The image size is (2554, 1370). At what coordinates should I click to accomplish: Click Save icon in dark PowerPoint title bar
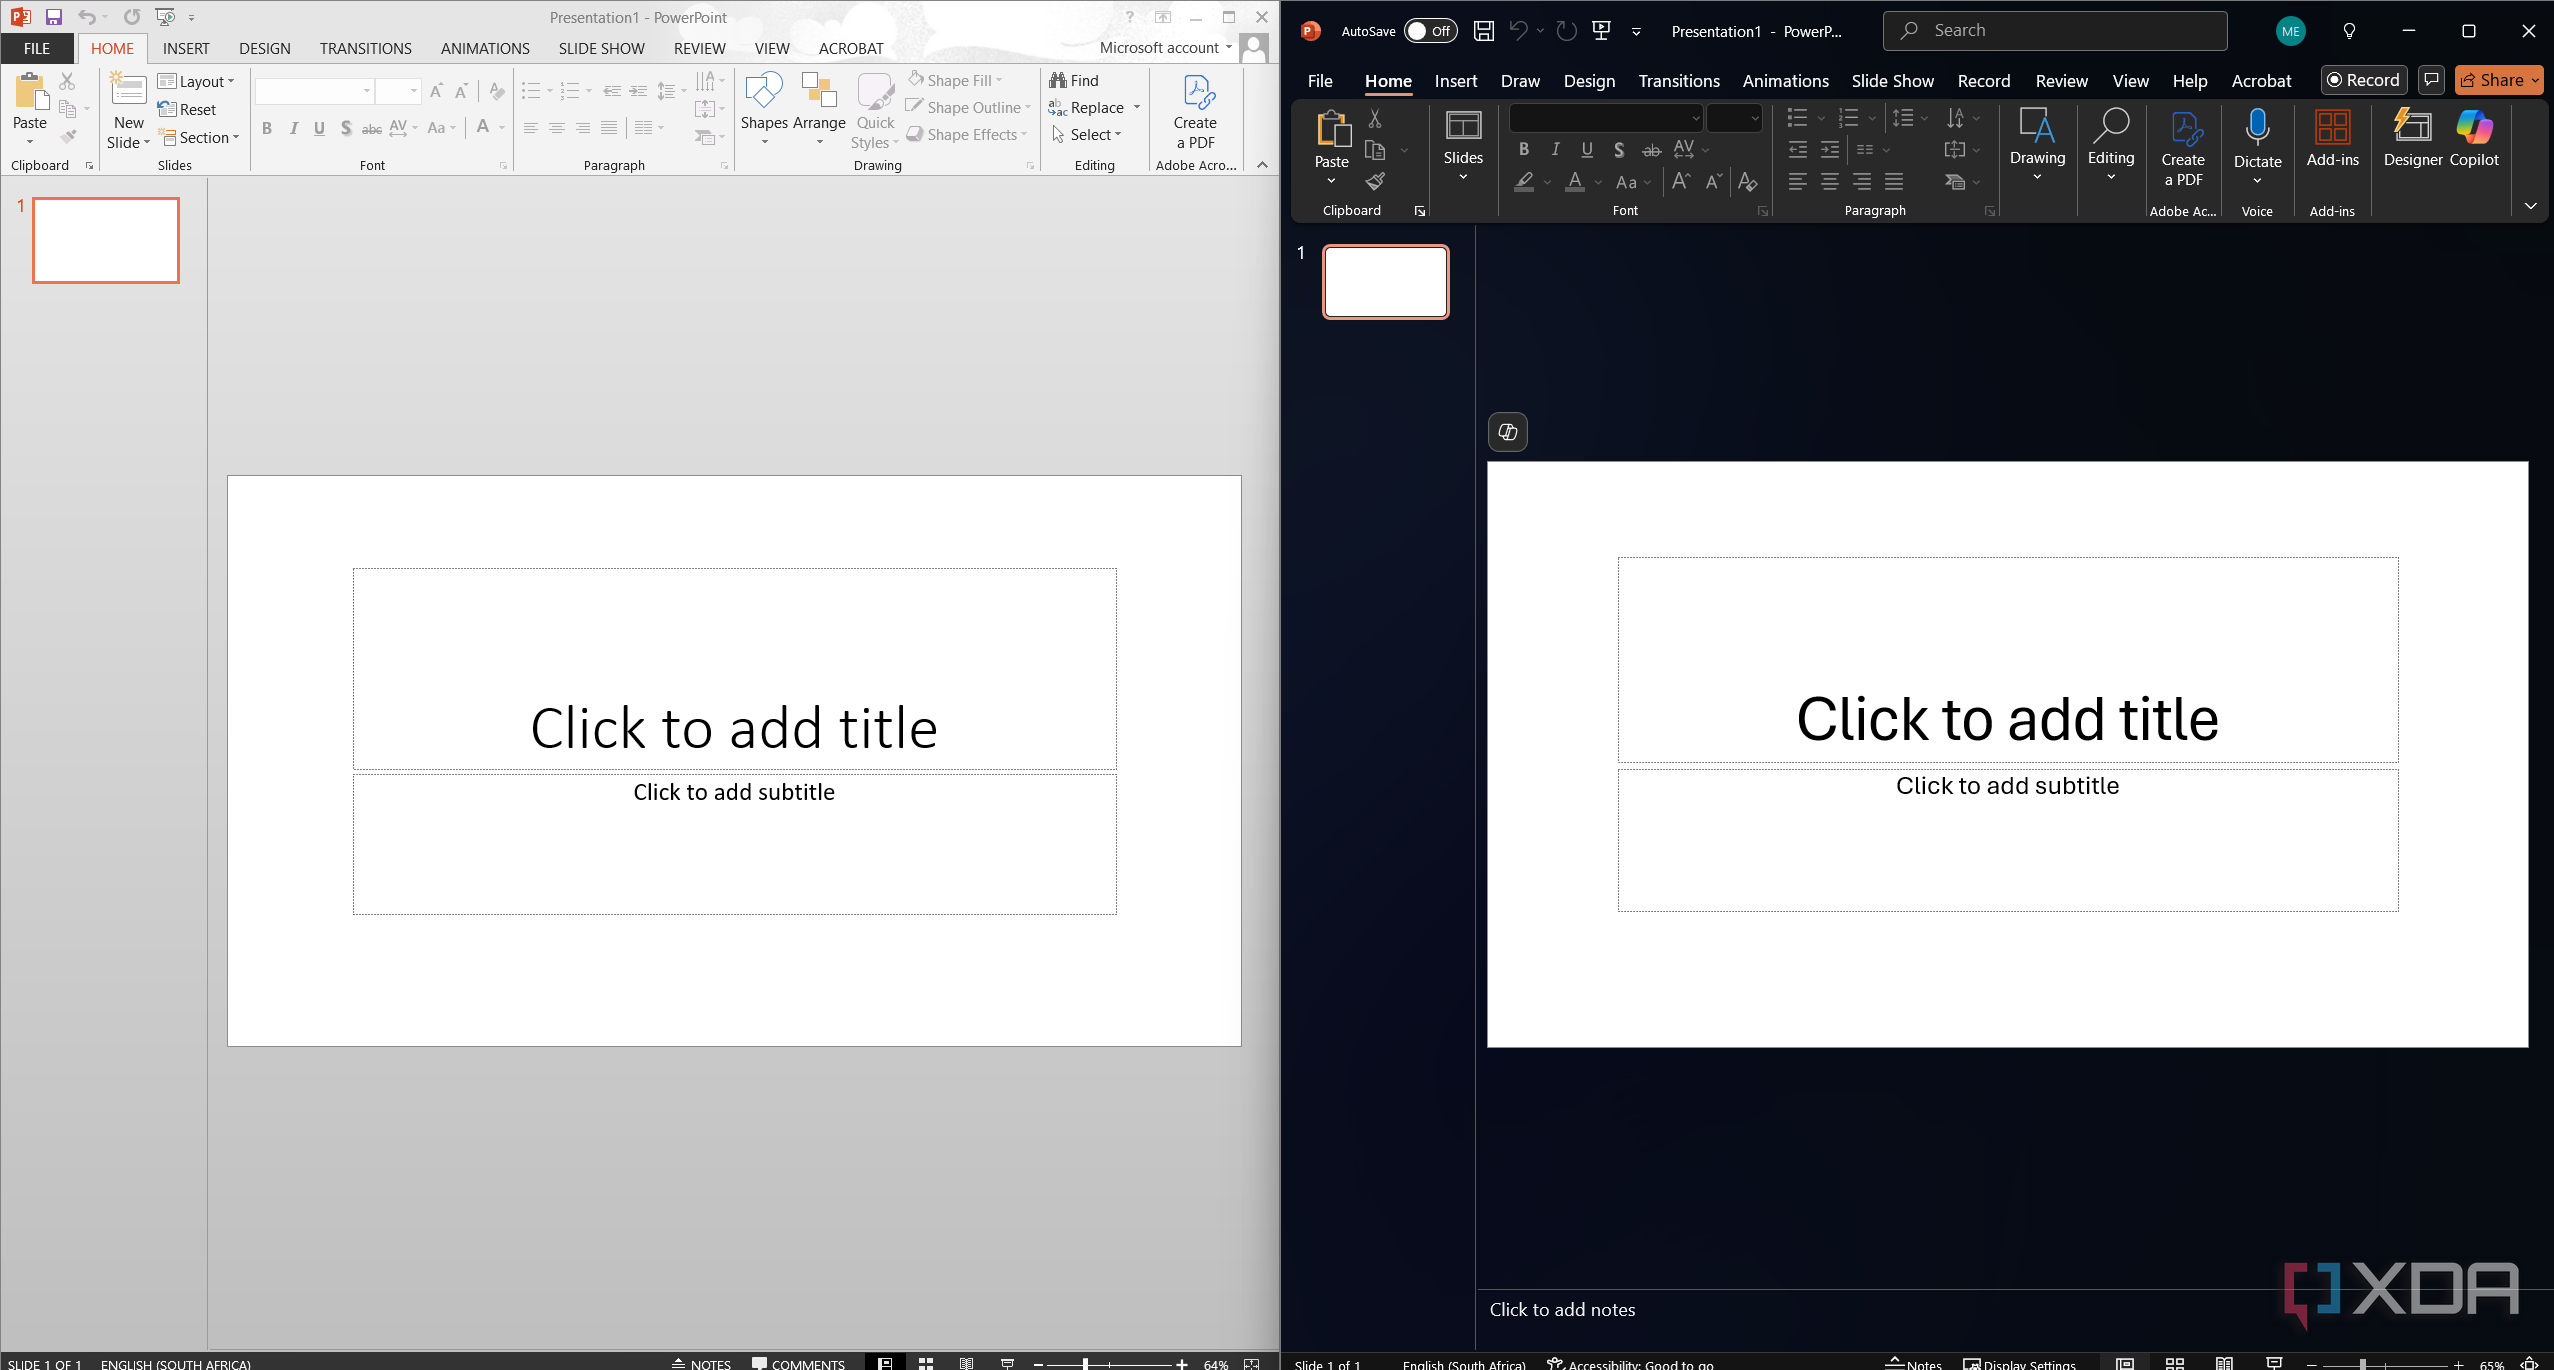pyautogui.click(x=1484, y=31)
